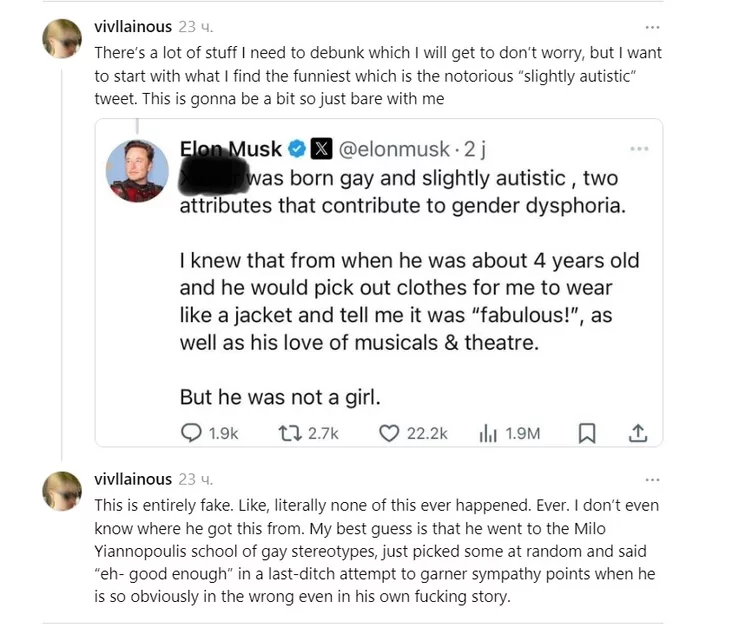Click the vivllainous username on the second post
This screenshot has width=732, height=628.
(x=133, y=480)
